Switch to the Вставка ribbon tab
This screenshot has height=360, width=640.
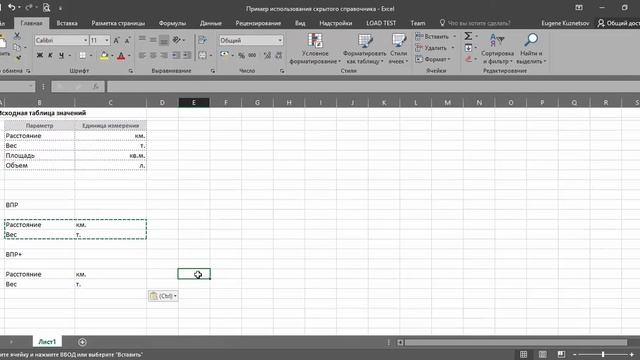coord(67,23)
